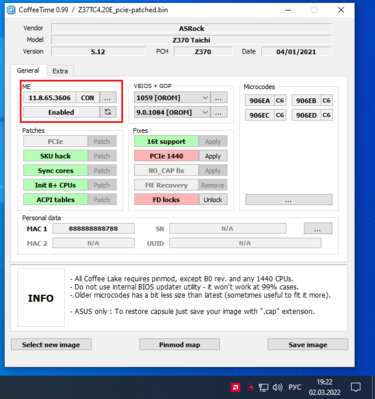This screenshot has height=399, width=375.
Task: Open ME firmware browse ellipsis button
Action: pyautogui.click(x=108, y=98)
